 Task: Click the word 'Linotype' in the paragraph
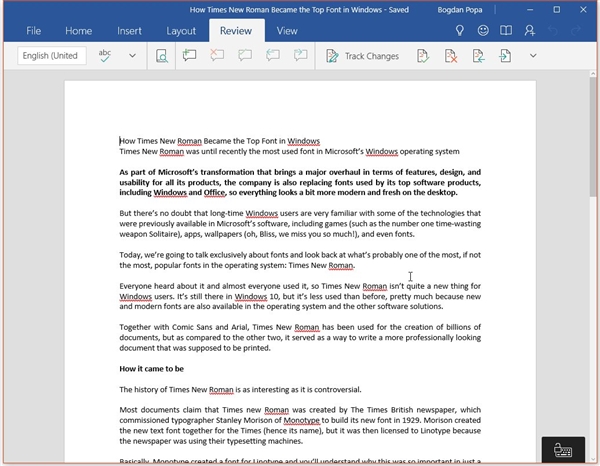click(435, 430)
